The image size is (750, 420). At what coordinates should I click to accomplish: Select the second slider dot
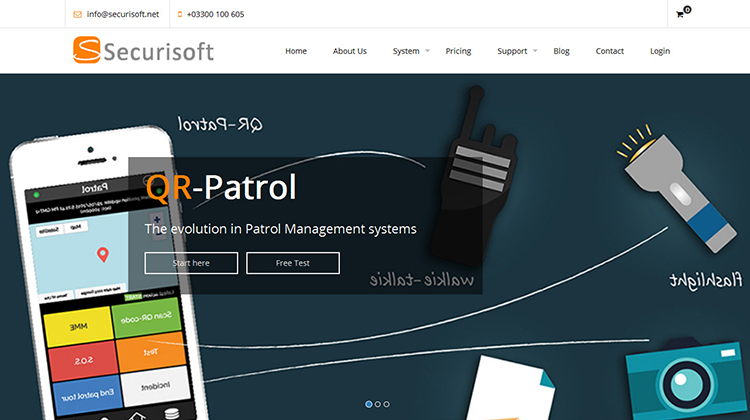coord(378,404)
